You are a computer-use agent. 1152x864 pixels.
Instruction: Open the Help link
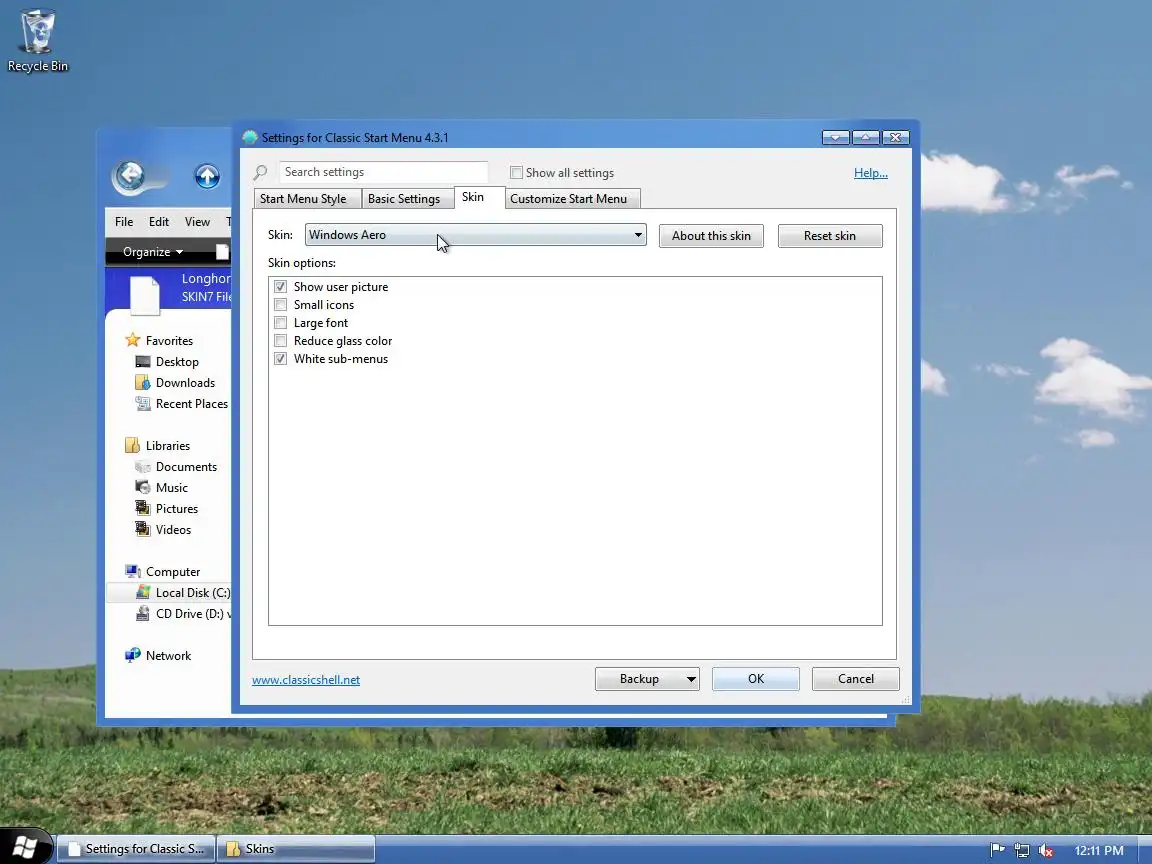pyautogui.click(x=871, y=173)
